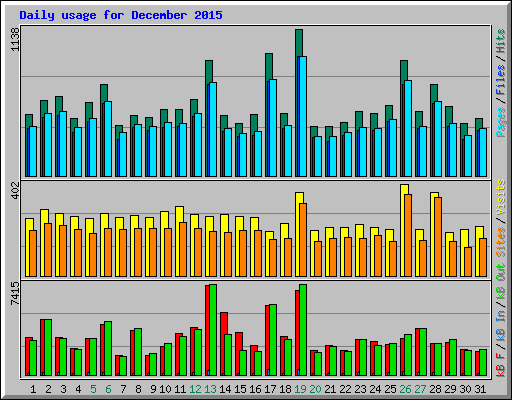Click the green kB Out bar for day 13
This screenshot has width=512, height=400.
213,330
